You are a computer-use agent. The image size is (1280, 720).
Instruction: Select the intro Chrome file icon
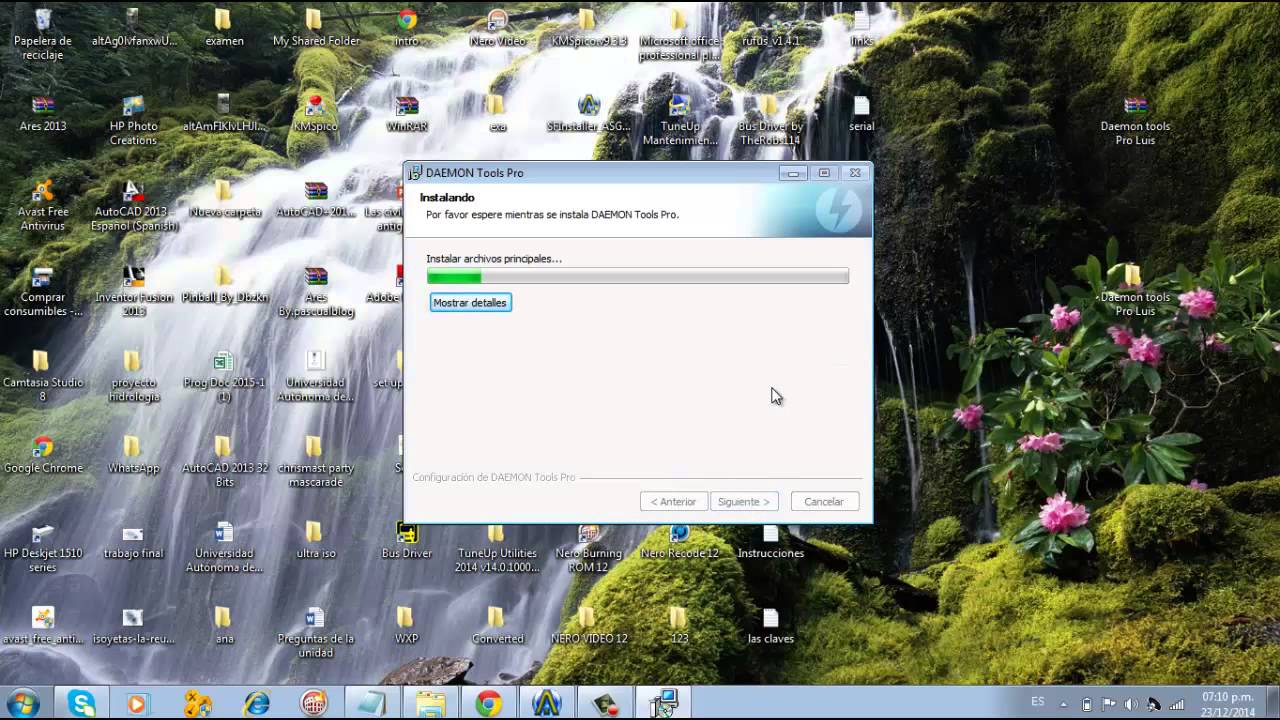coord(407,28)
